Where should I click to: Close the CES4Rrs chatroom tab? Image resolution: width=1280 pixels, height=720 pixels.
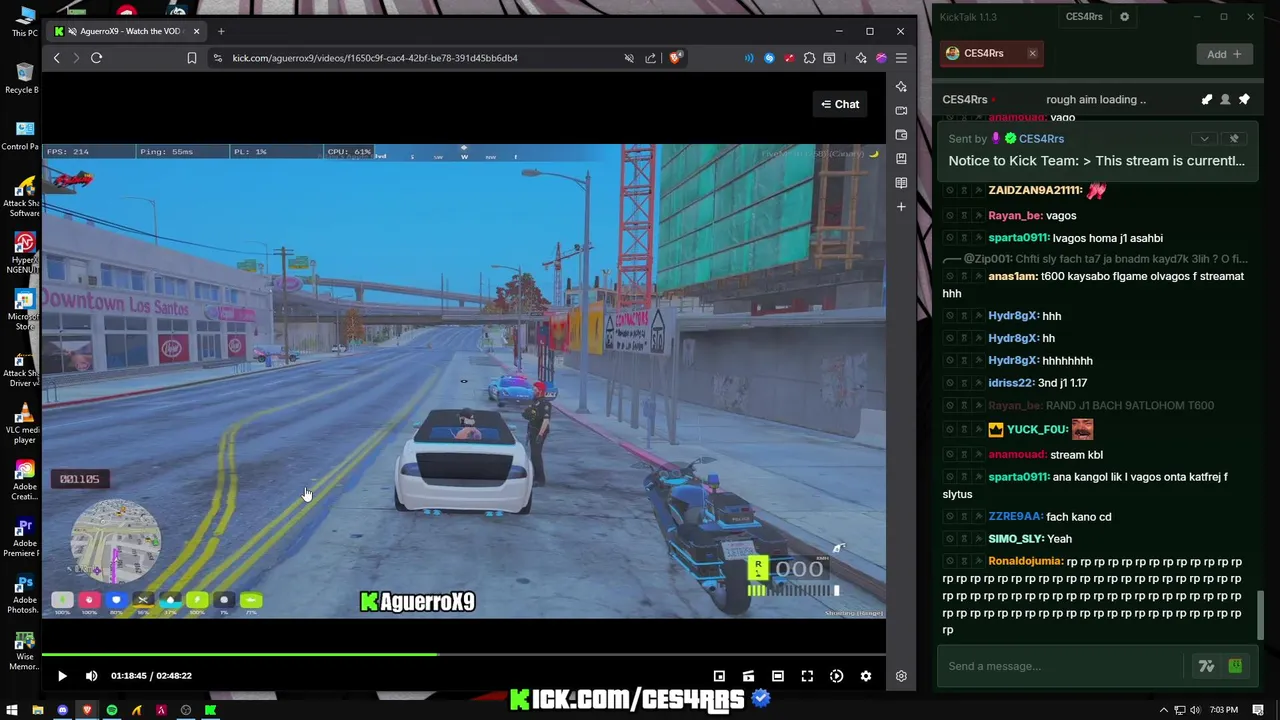pos(1032,53)
